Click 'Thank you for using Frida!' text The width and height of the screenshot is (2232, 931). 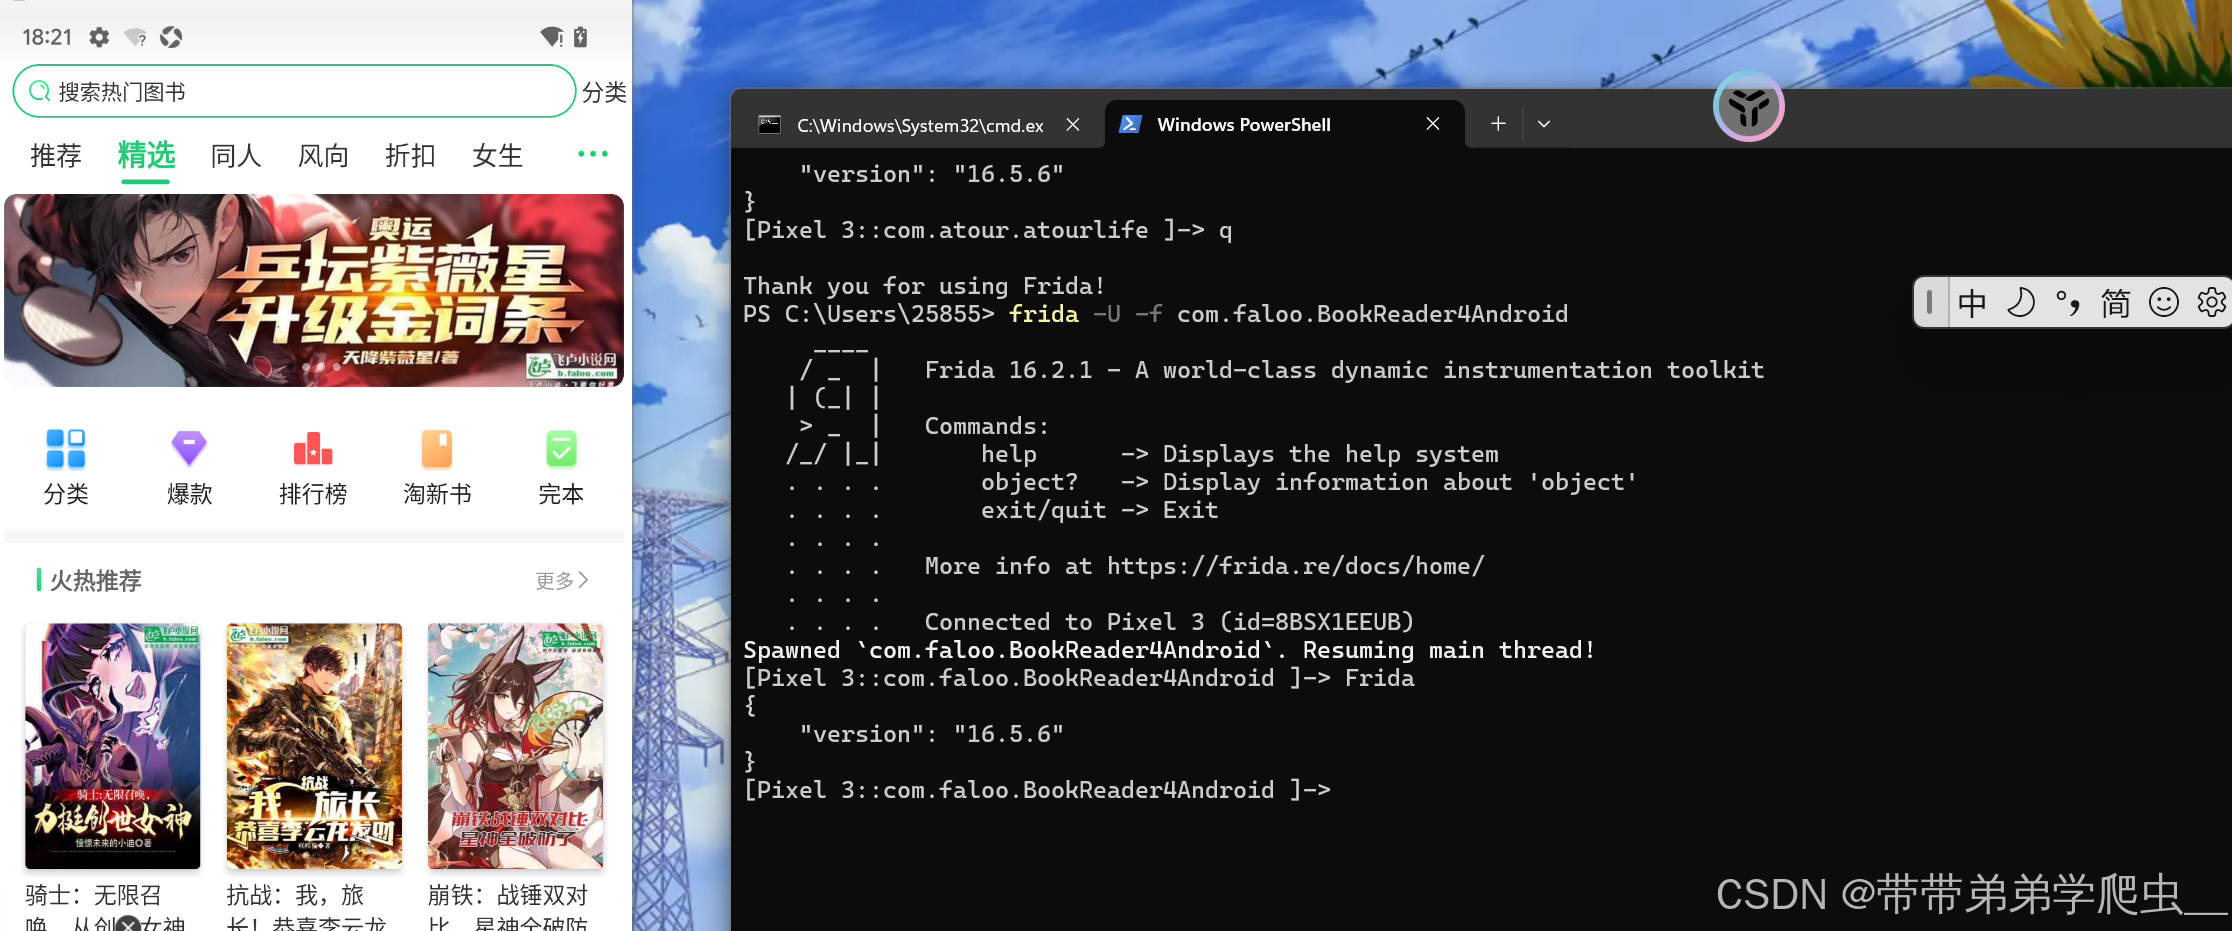(924, 286)
